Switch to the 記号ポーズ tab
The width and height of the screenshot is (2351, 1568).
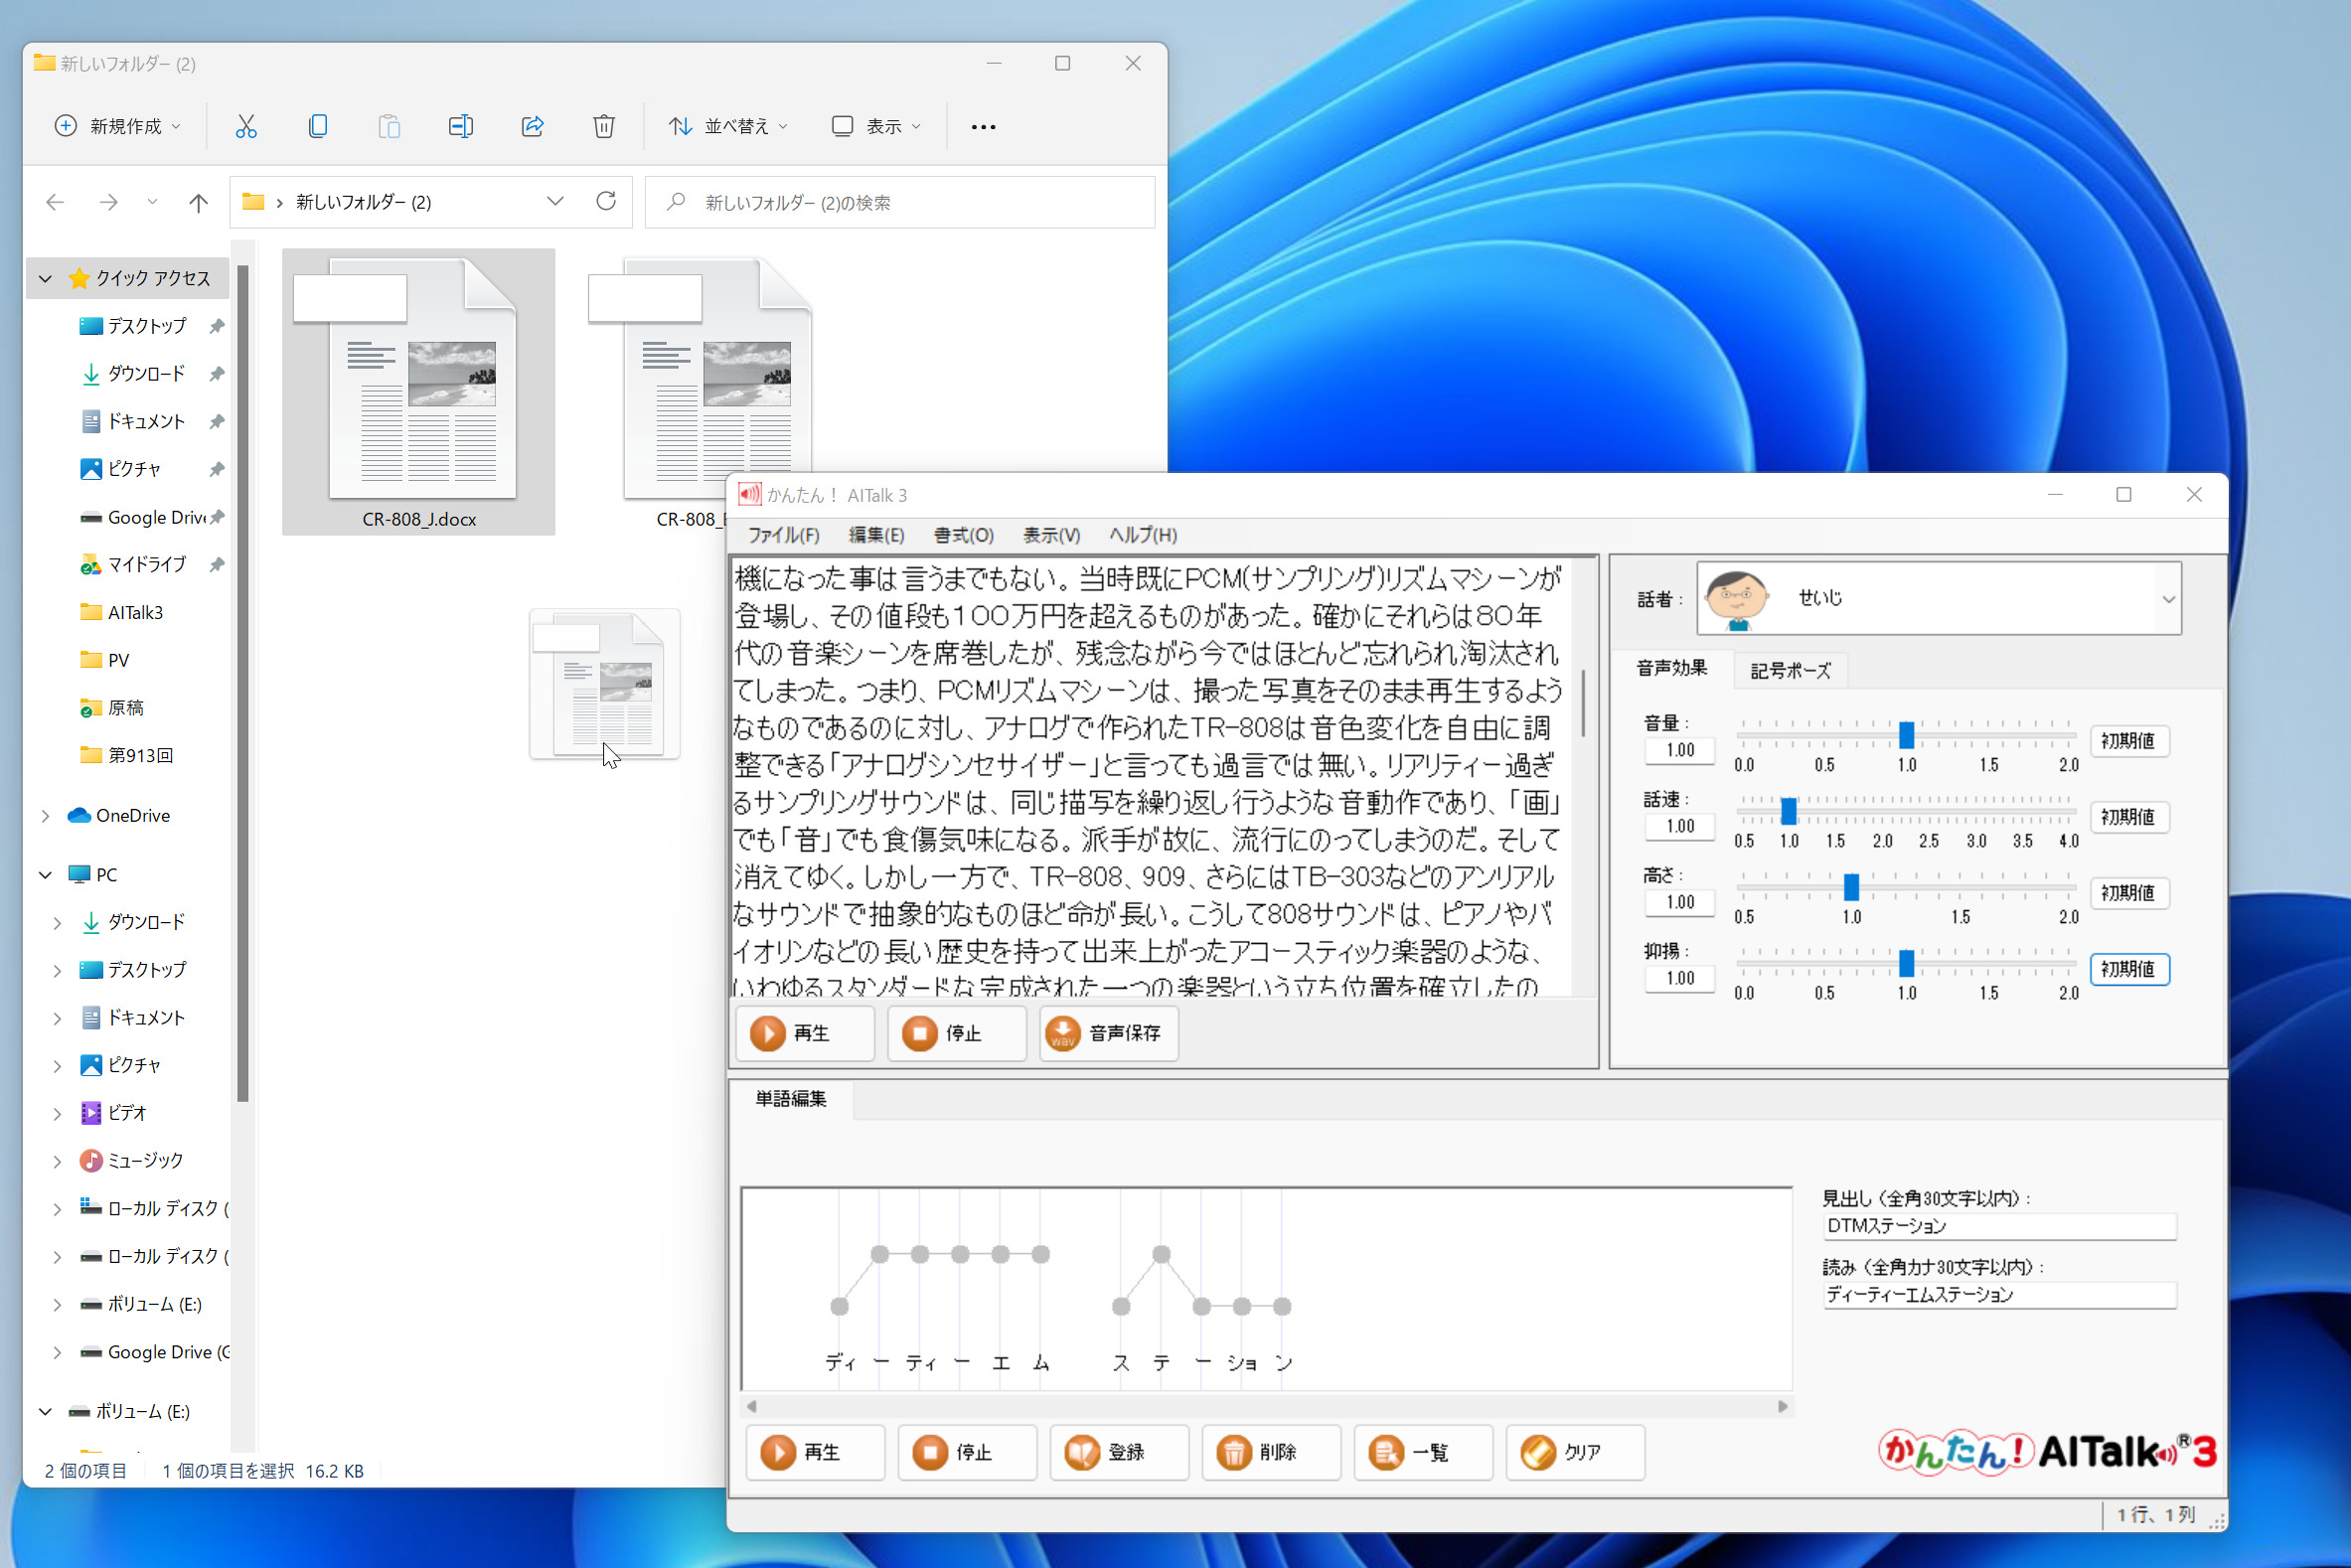click(1790, 670)
